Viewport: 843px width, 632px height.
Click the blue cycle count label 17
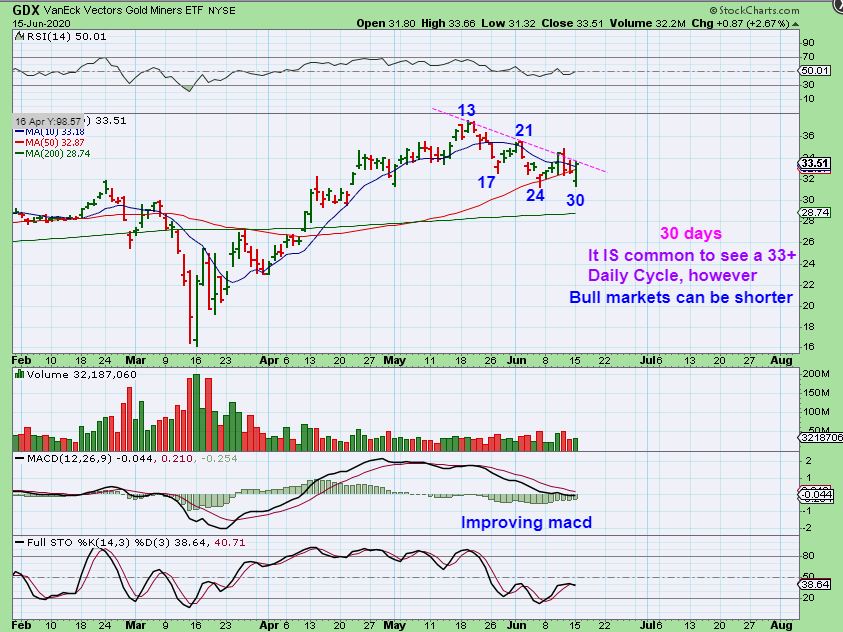[x=487, y=182]
